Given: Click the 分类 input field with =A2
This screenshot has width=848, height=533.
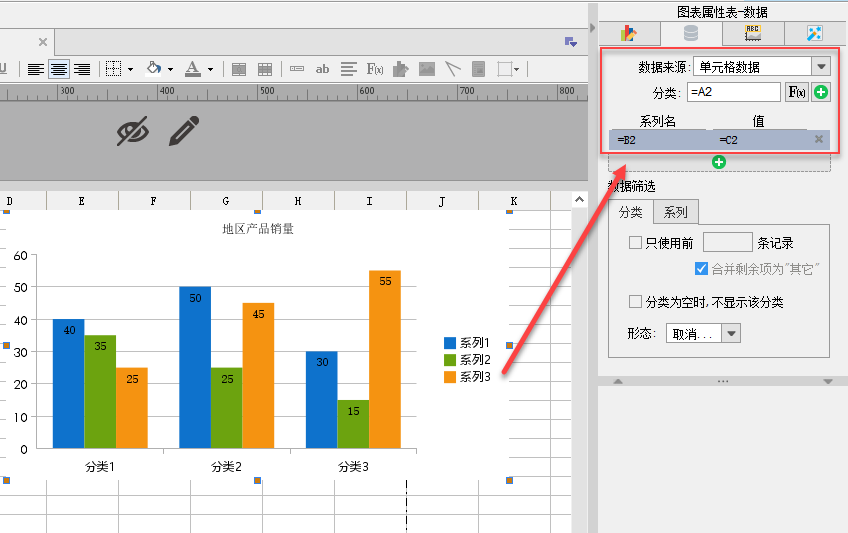Looking at the screenshot, I should pos(733,92).
